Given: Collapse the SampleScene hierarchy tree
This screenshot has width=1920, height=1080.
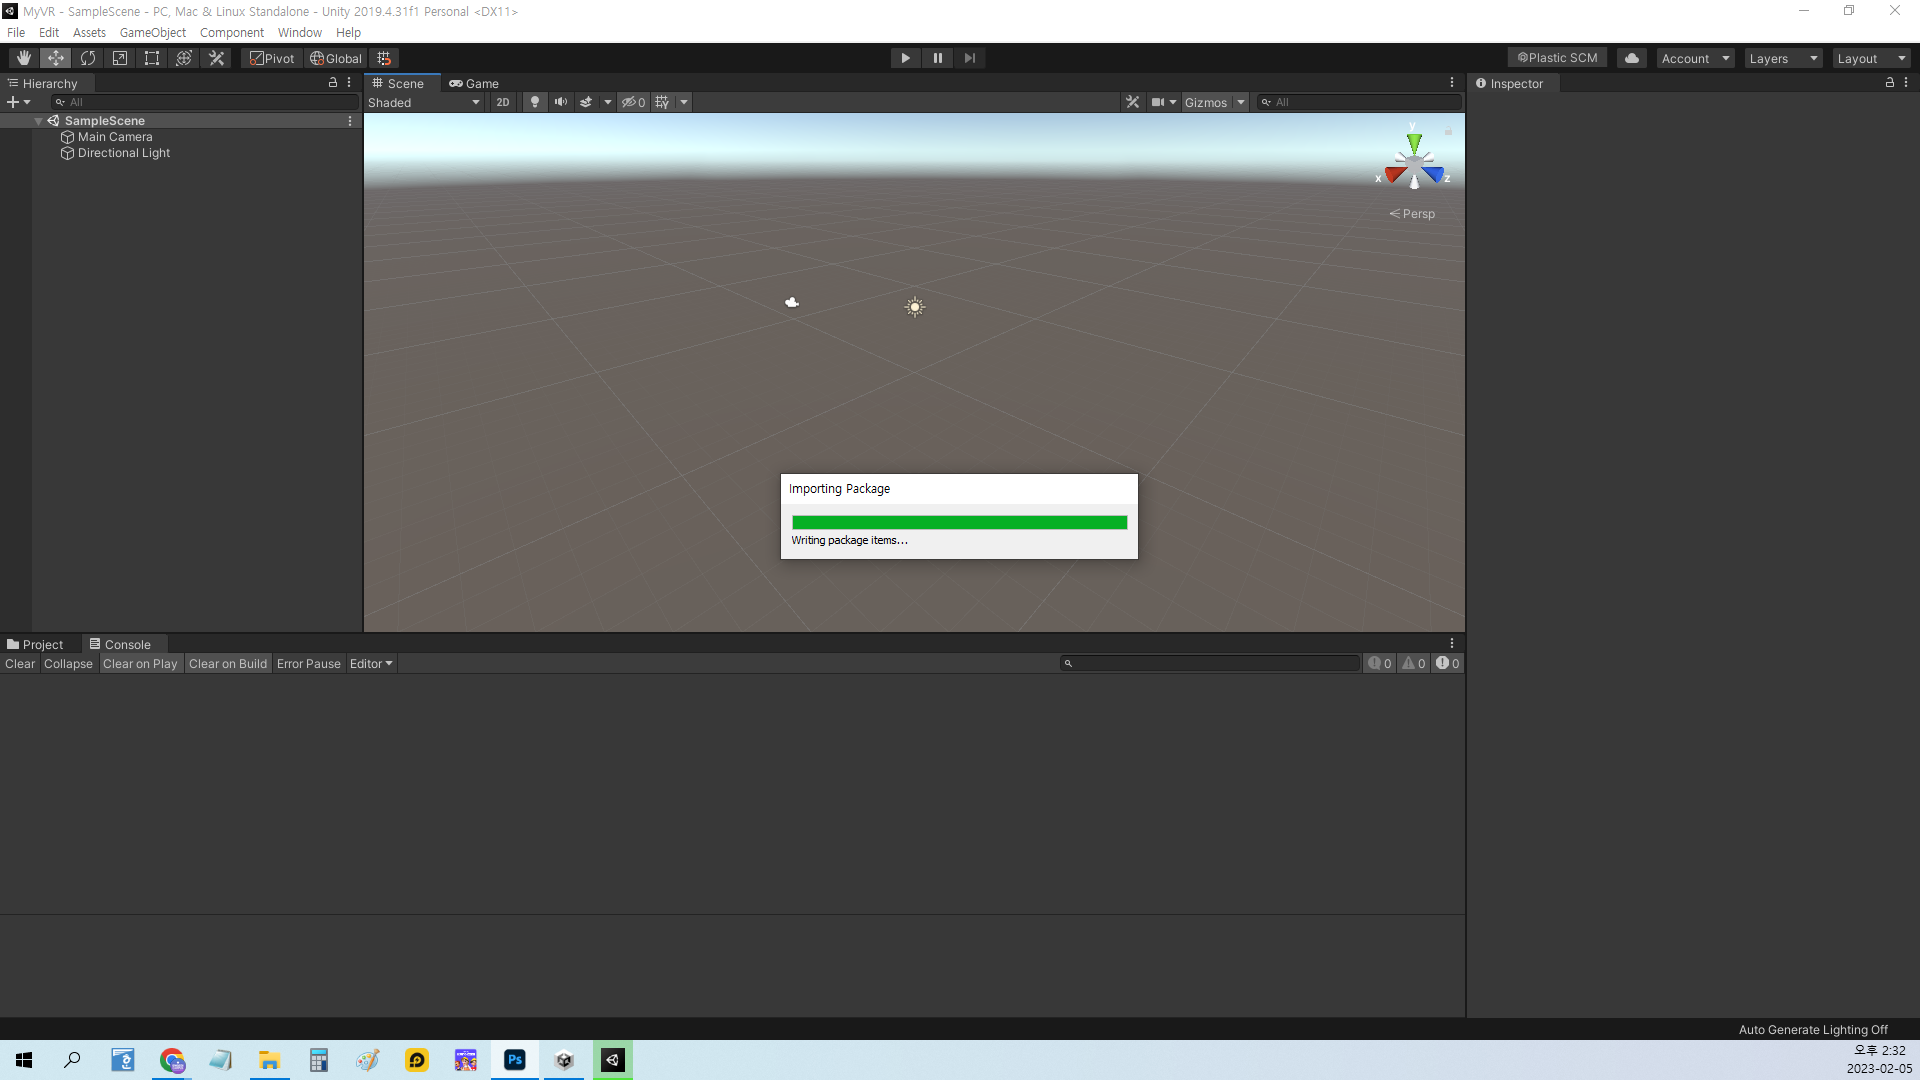Looking at the screenshot, I should [x=38, y=121].
